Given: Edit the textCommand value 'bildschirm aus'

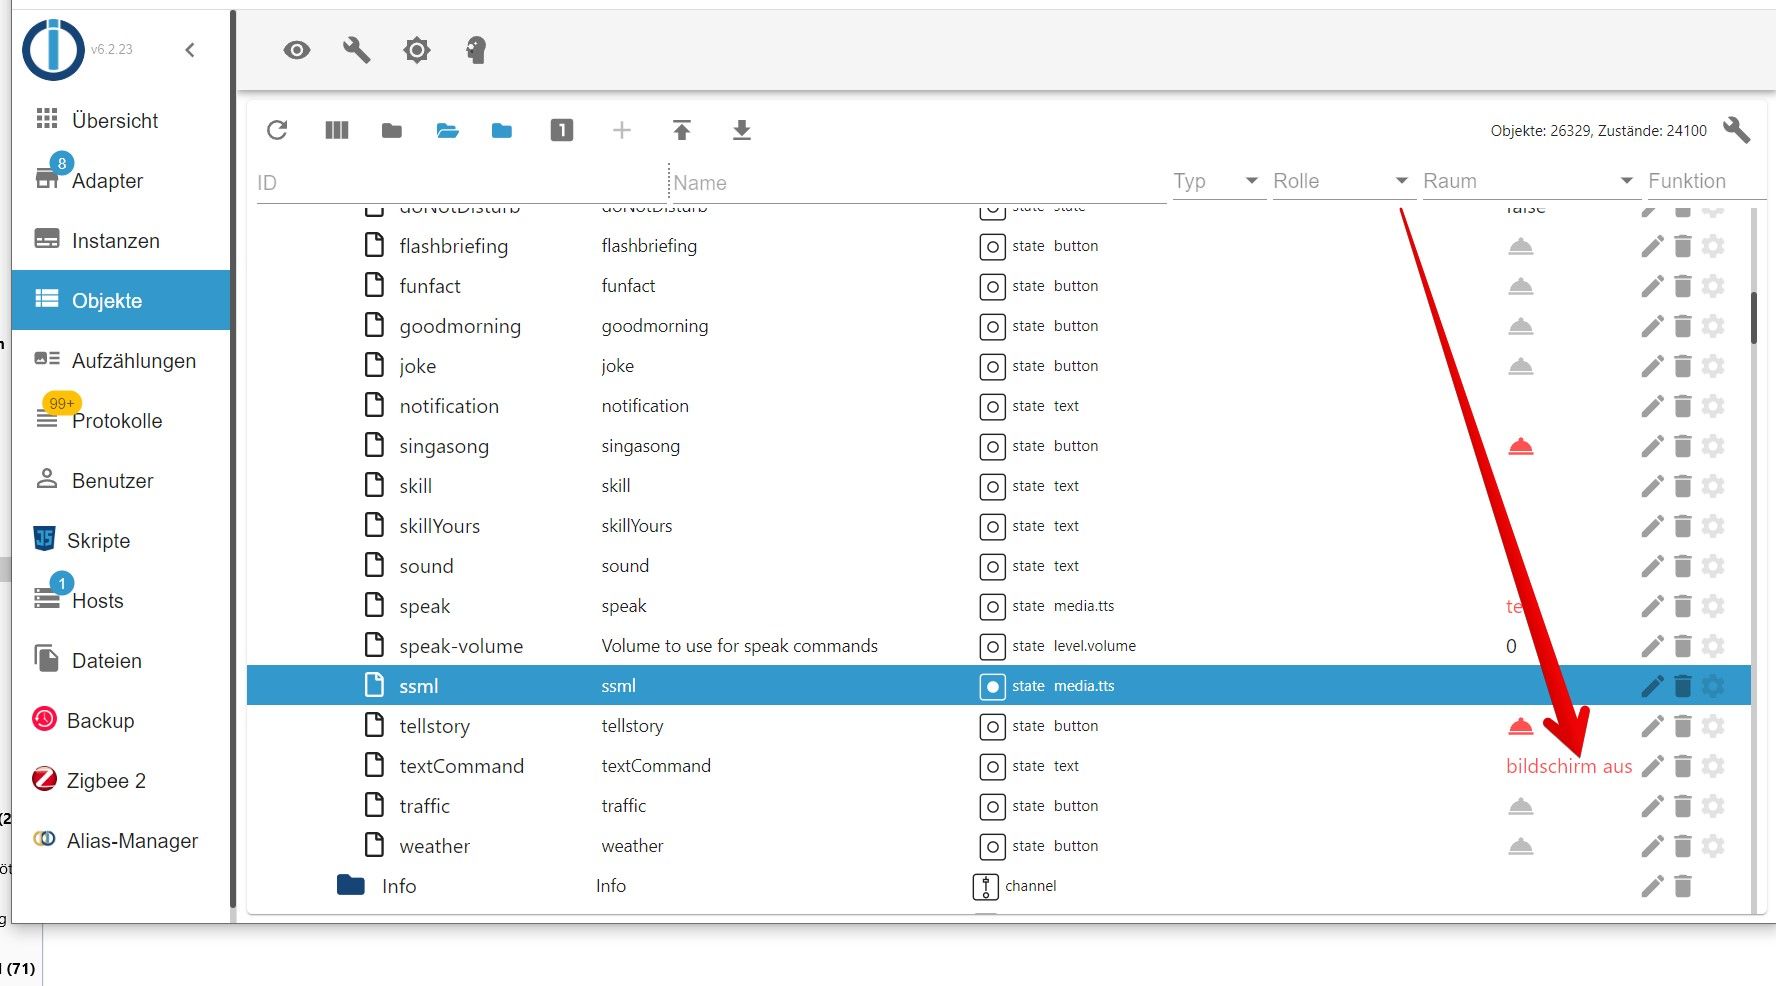Looking at the screenshot, I should pos(1569,766).
